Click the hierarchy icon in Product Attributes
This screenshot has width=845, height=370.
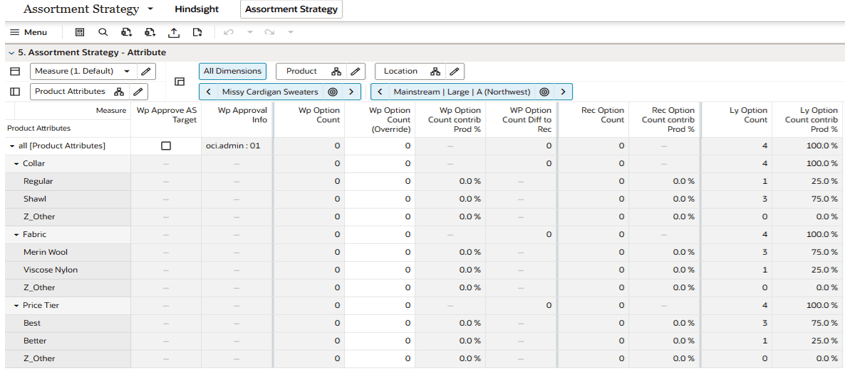tap(119, 92)
